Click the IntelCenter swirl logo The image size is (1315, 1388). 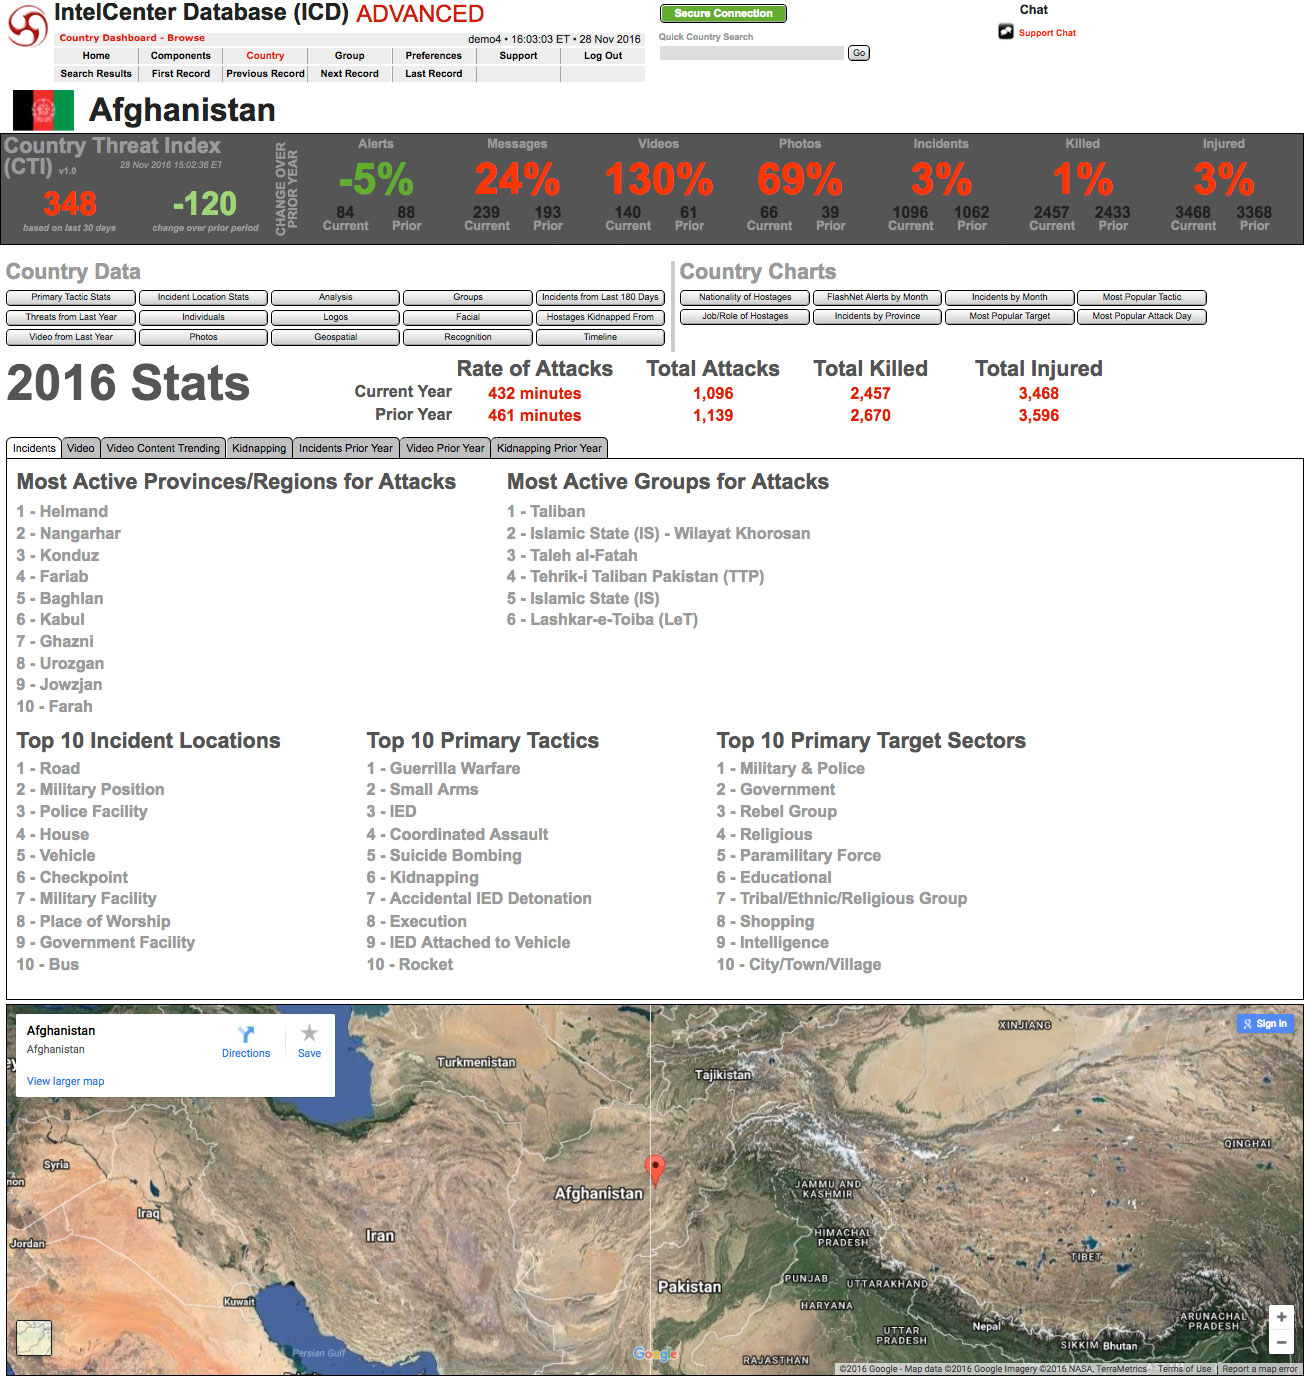pos(27,26)
